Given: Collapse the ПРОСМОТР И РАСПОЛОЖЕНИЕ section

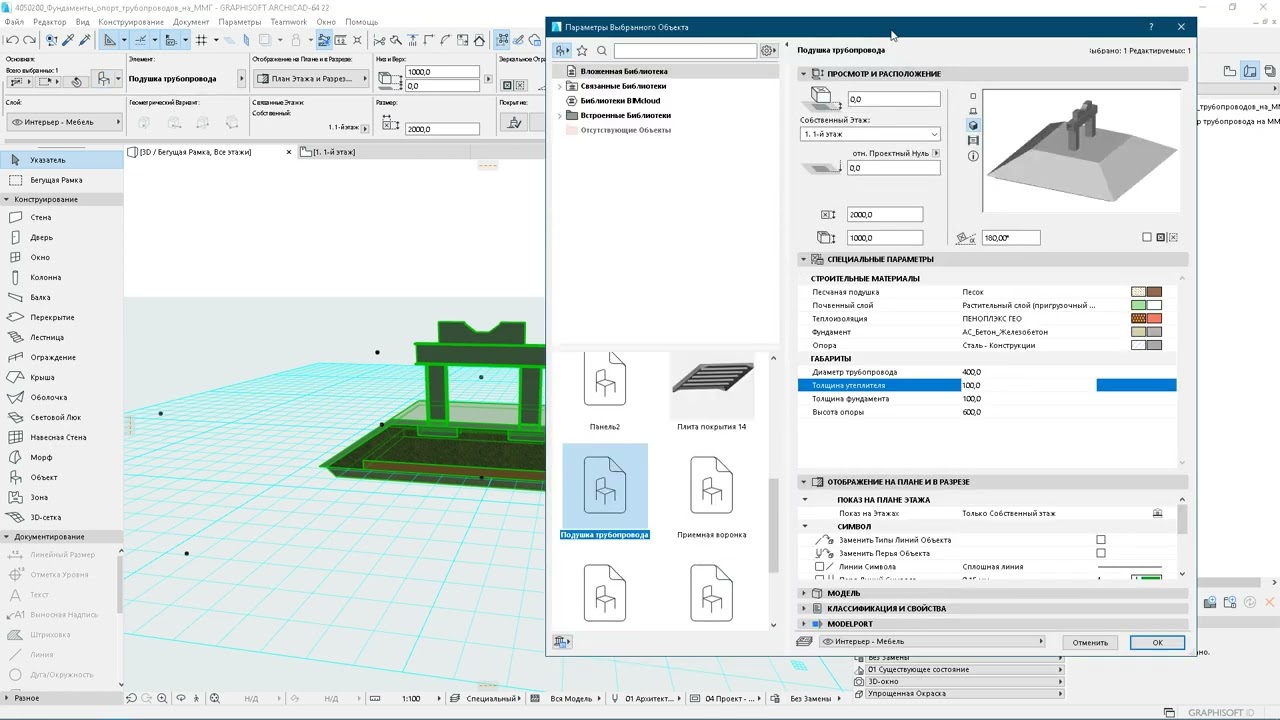Looking at the screenshot, I should tap(803, 74).
